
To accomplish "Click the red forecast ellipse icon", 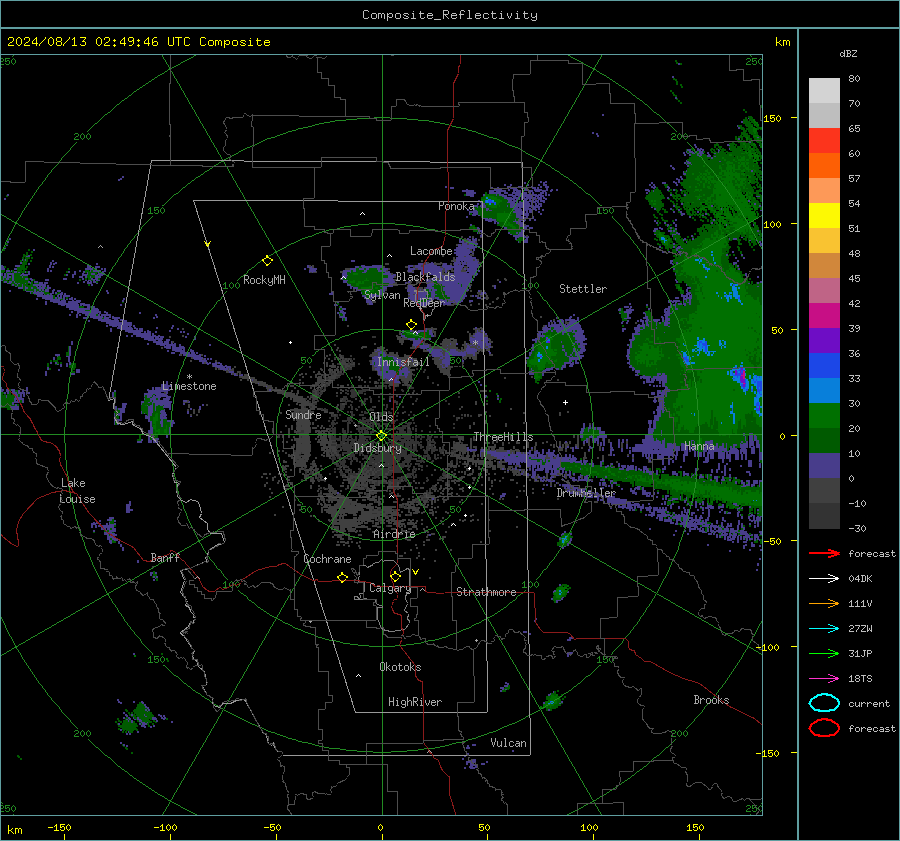I will click(x=824, y=728).
